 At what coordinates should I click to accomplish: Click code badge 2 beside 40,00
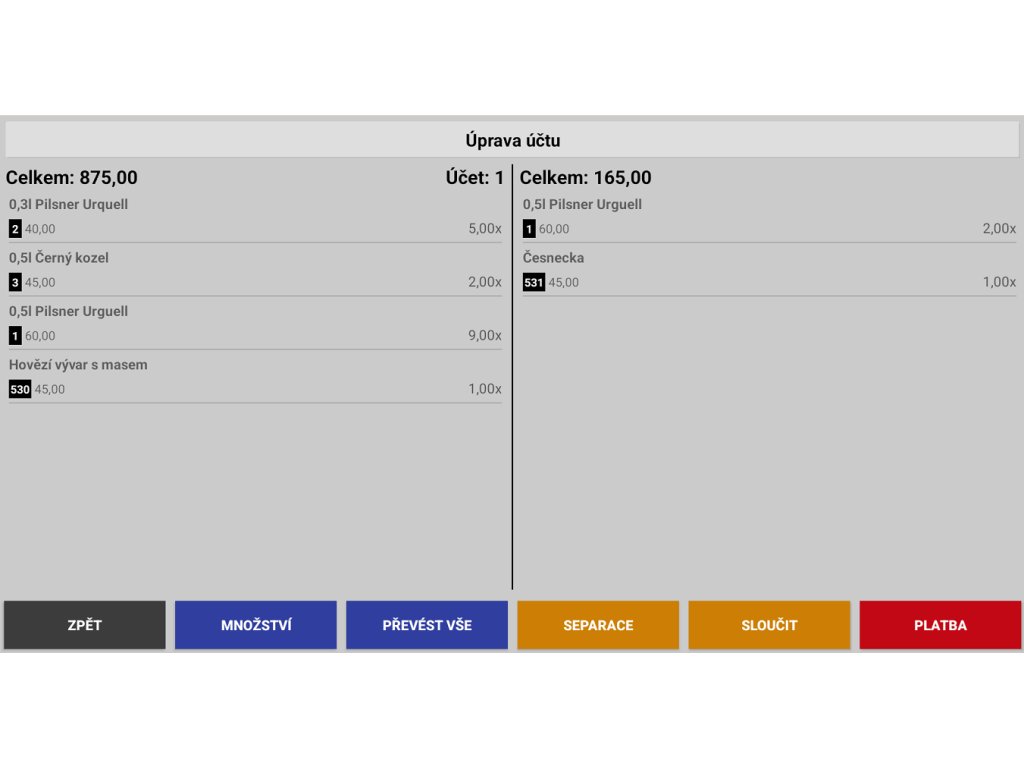point(15,229)
